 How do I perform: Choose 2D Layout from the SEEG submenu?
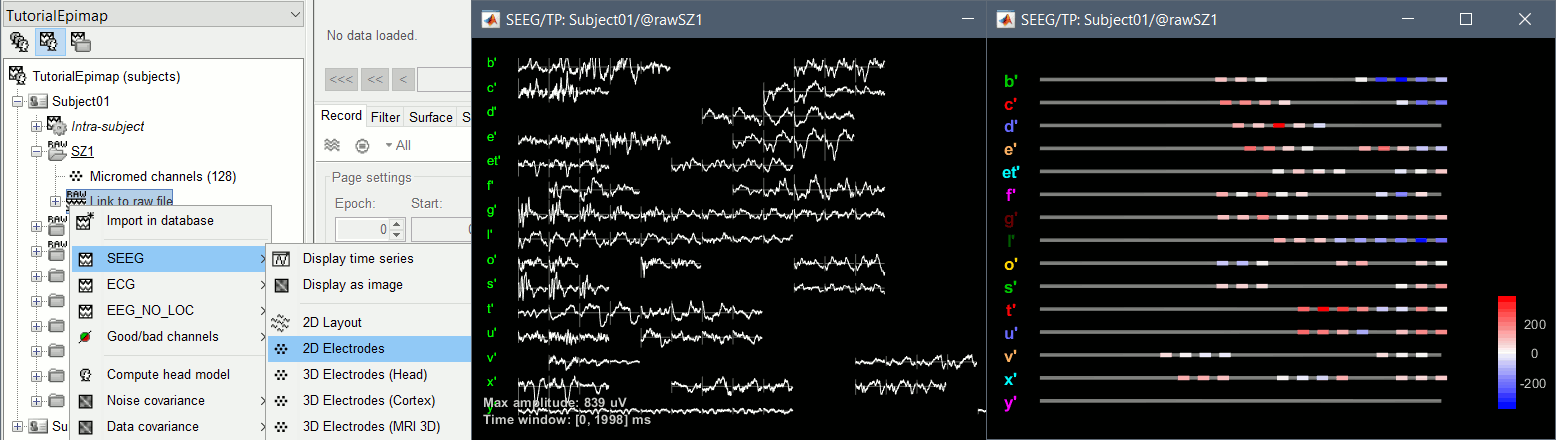pos(332,322)
